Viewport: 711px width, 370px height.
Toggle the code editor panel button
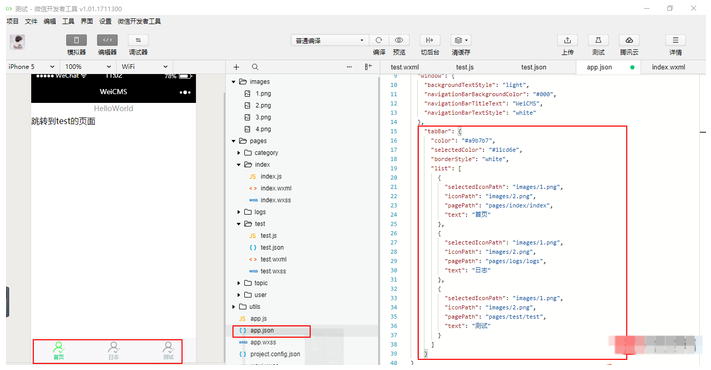coord(107,40)
